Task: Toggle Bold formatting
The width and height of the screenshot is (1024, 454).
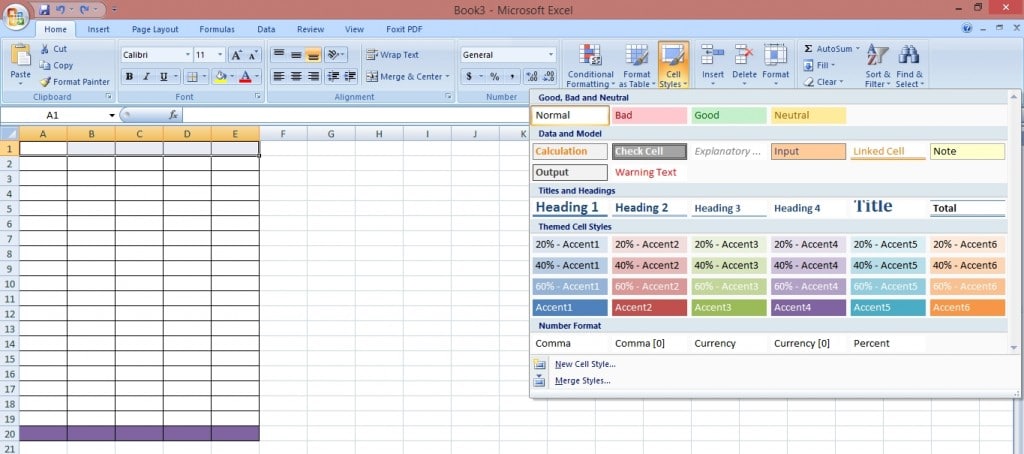Action: pos(129,76)
